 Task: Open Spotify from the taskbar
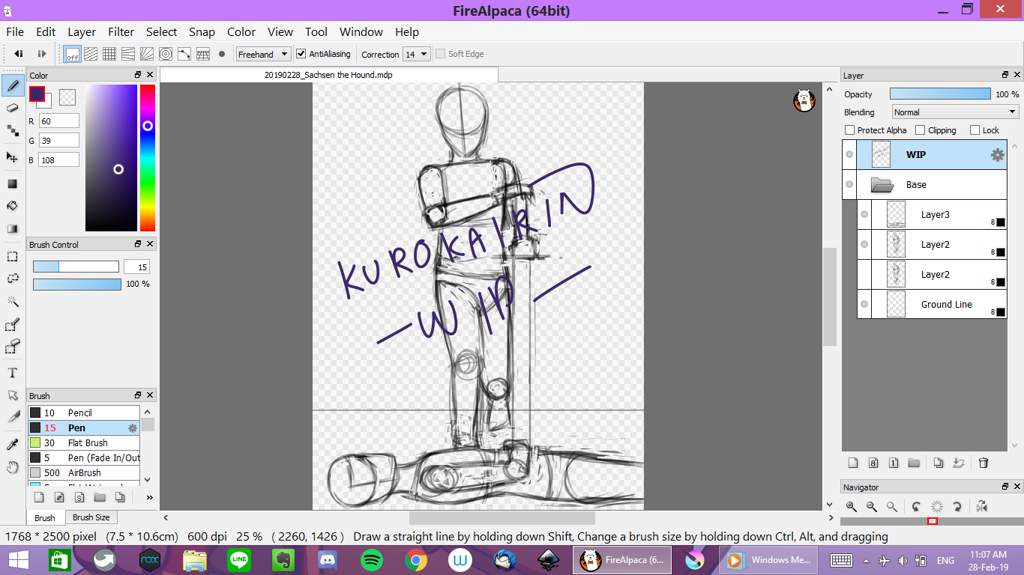(372, 561)
